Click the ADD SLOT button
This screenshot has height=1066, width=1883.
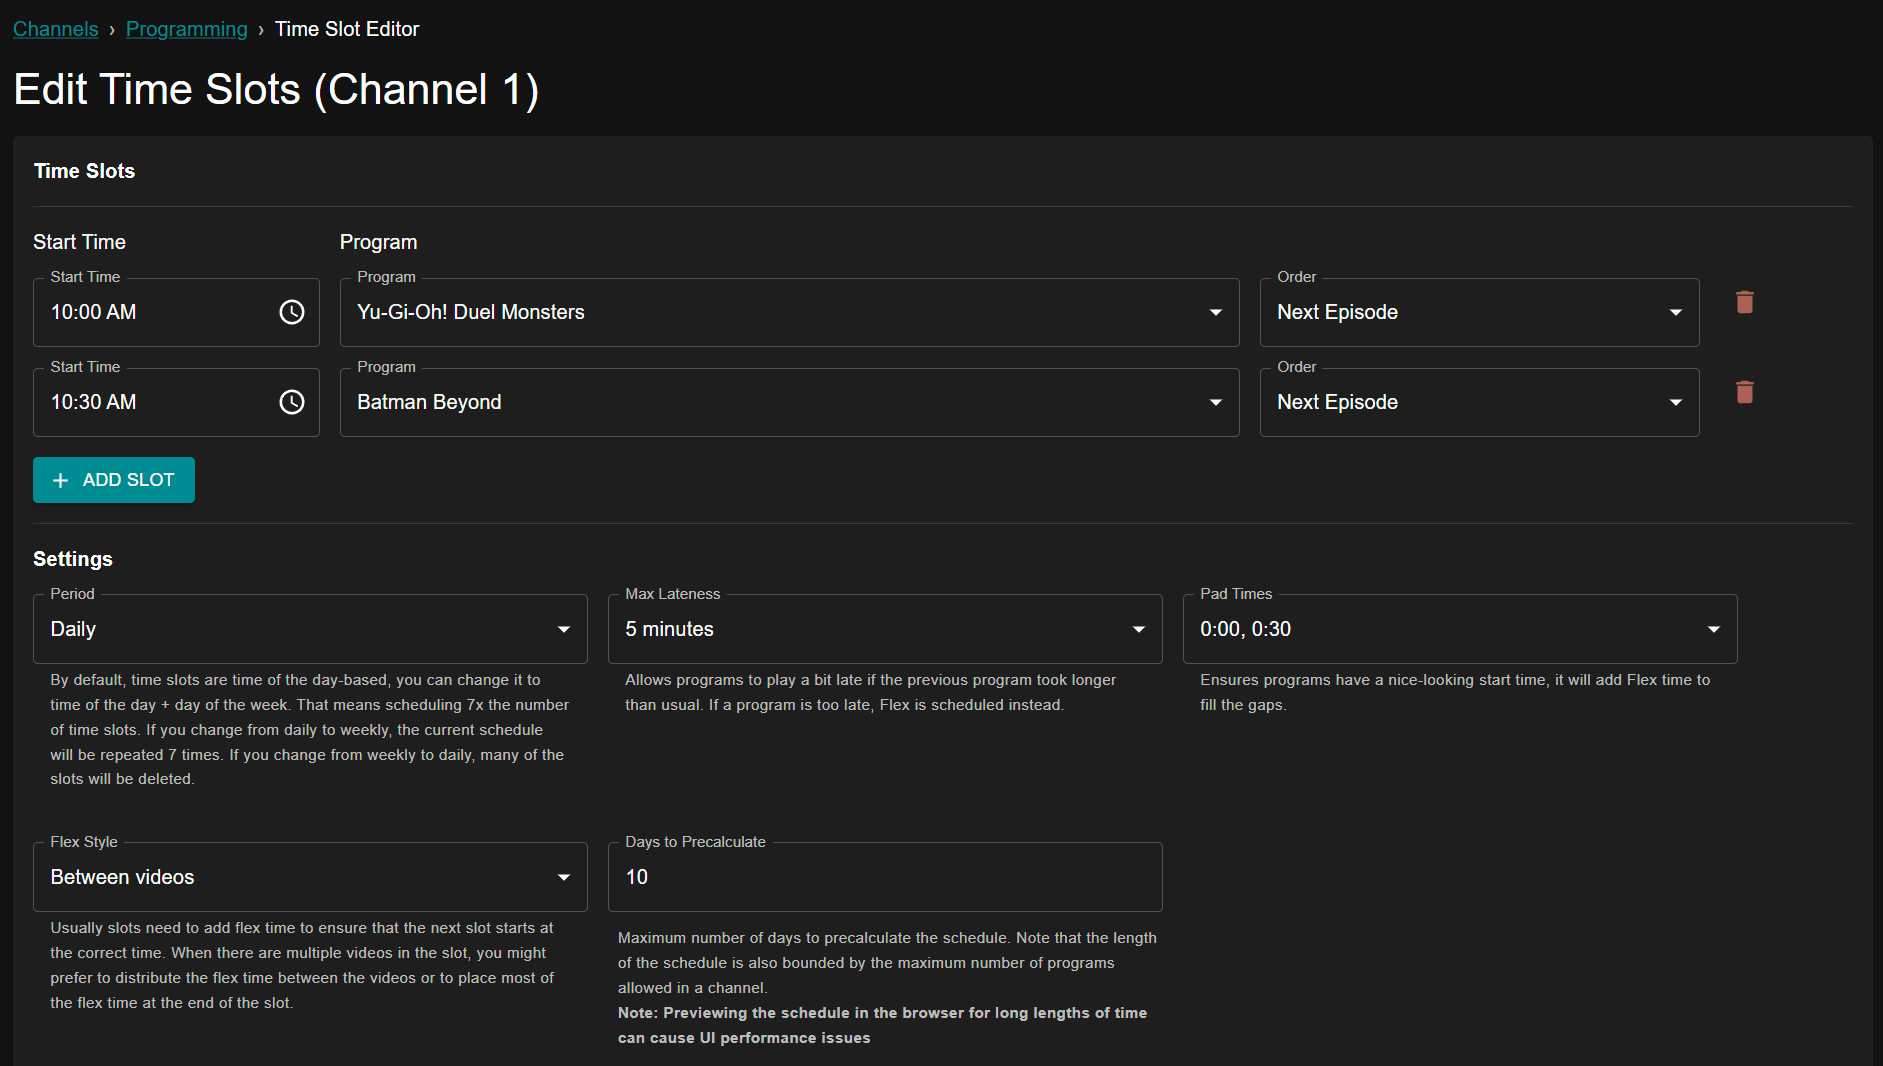(113, 480)
